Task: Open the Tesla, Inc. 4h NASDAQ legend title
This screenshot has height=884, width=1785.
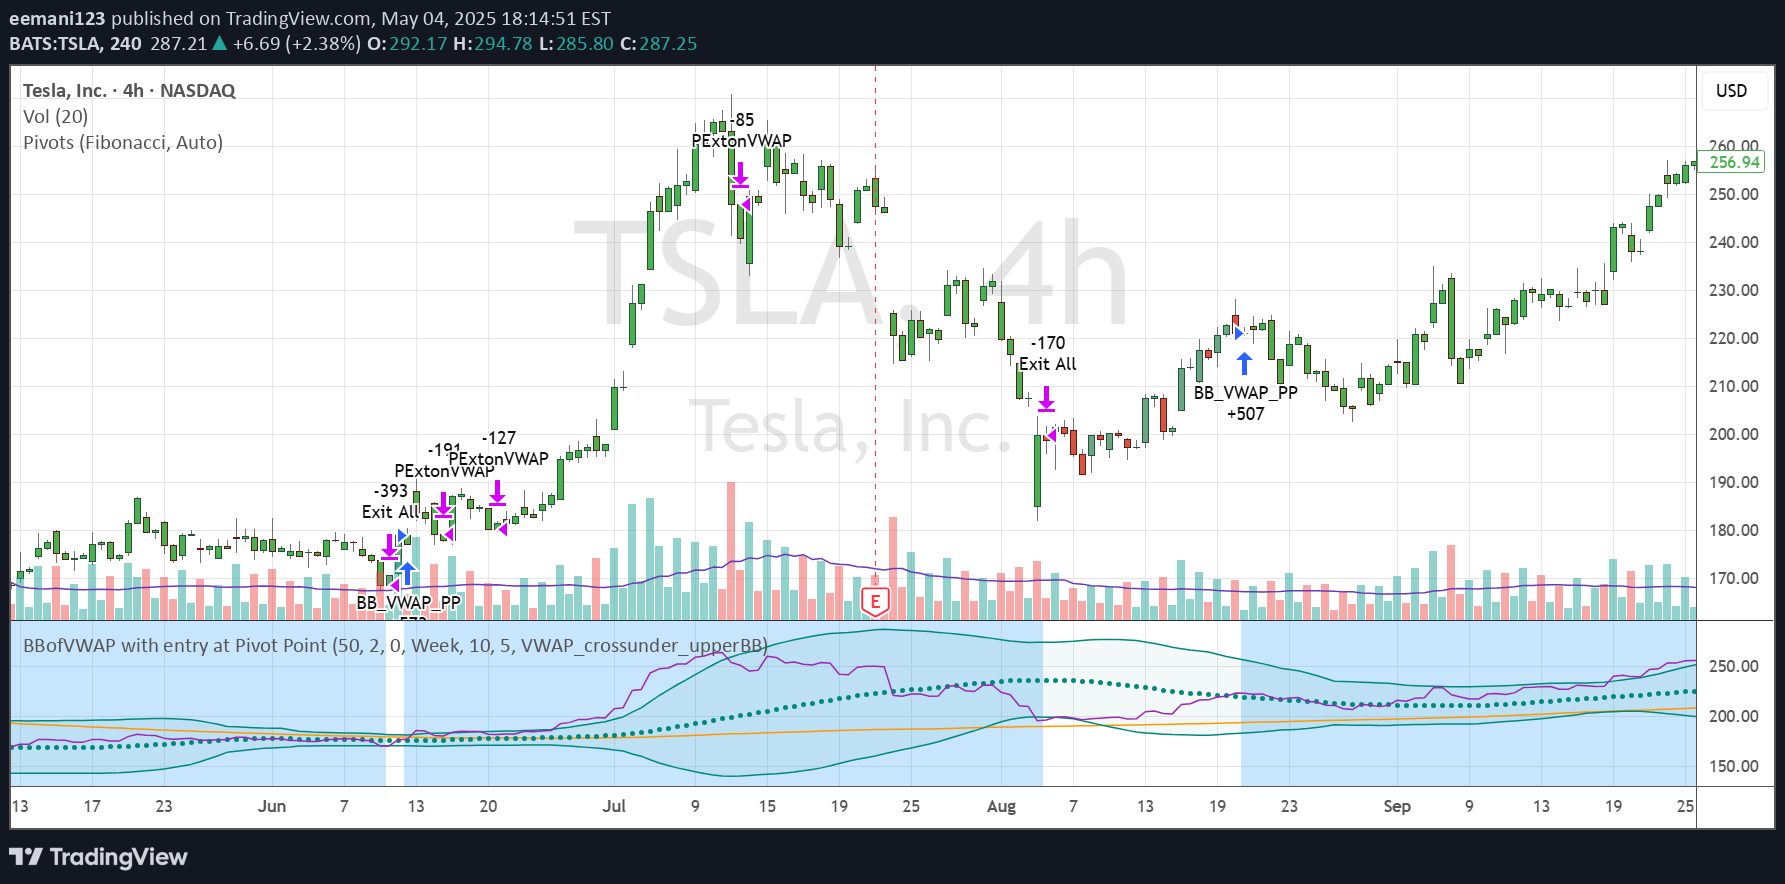Action: click(129, 91)
